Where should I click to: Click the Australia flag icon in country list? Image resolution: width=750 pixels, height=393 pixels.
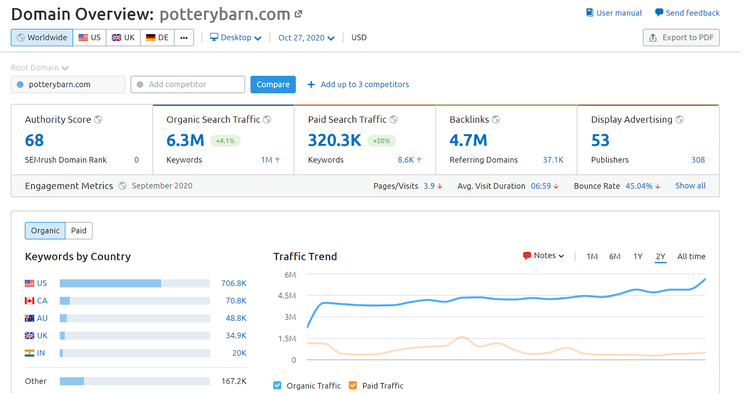pos(29,318)
